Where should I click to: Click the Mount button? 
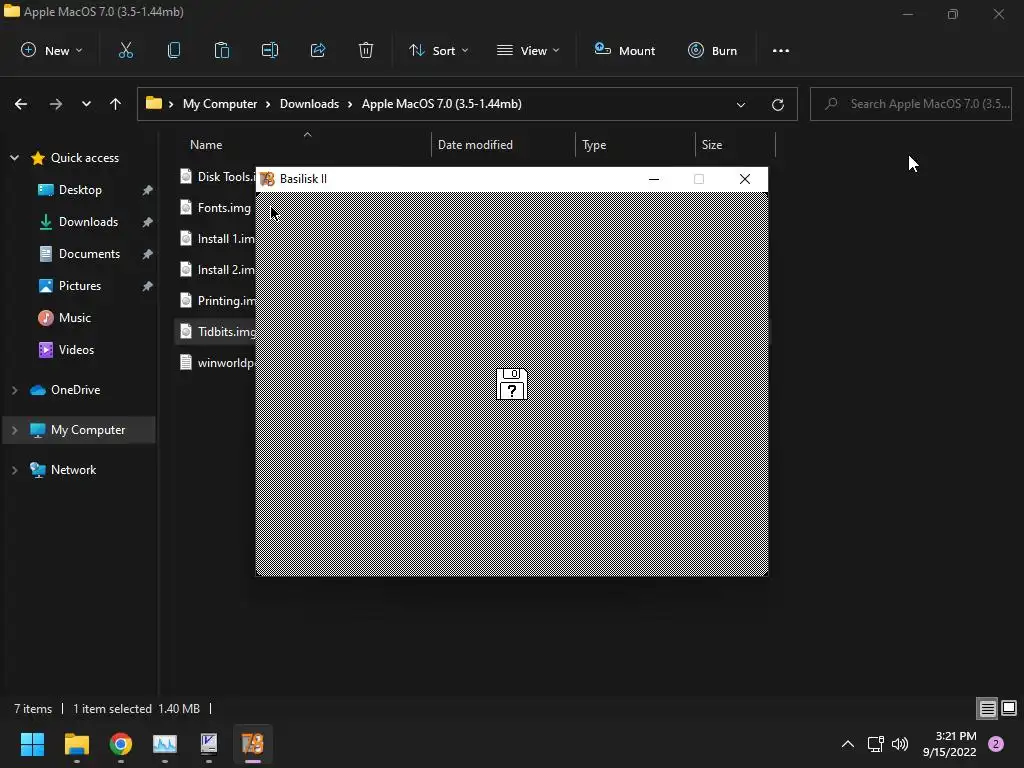624,50
